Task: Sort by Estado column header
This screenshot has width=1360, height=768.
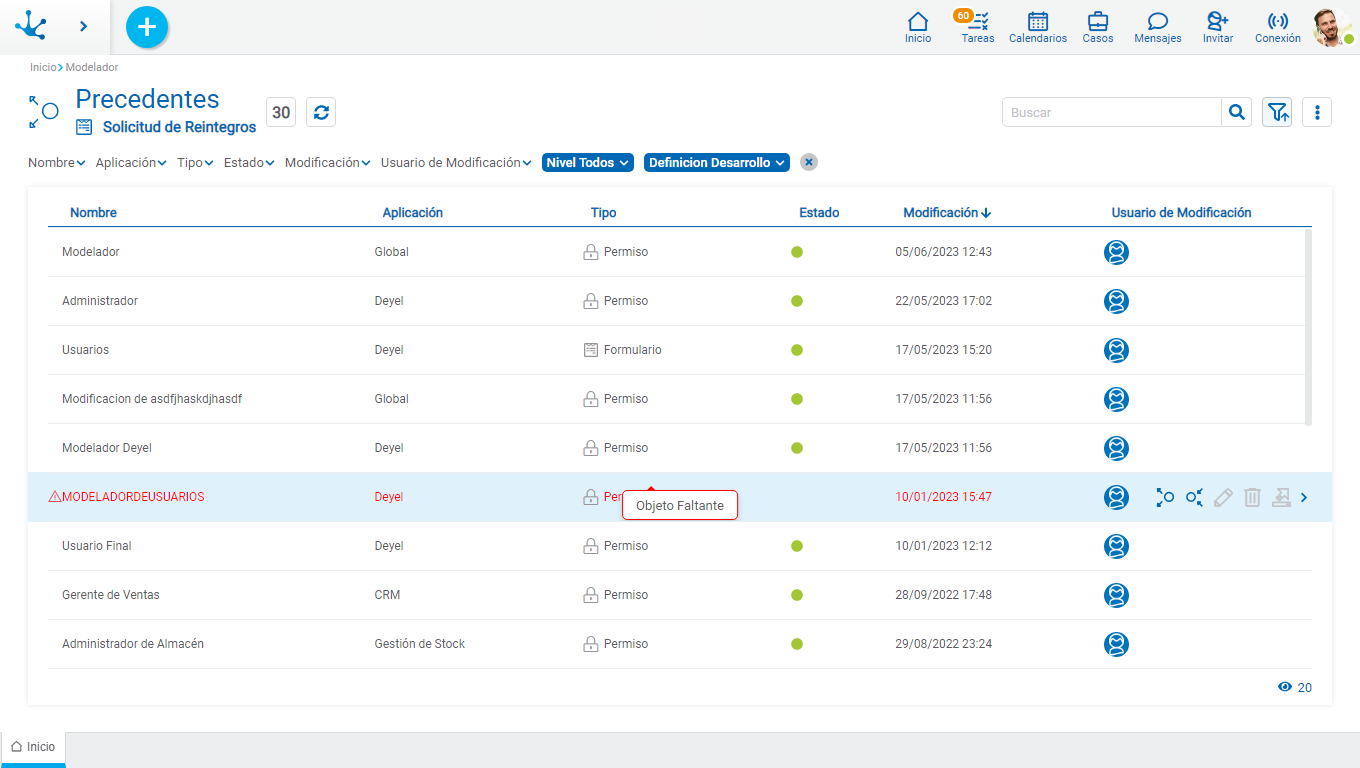Action: (x=819, y=212)
